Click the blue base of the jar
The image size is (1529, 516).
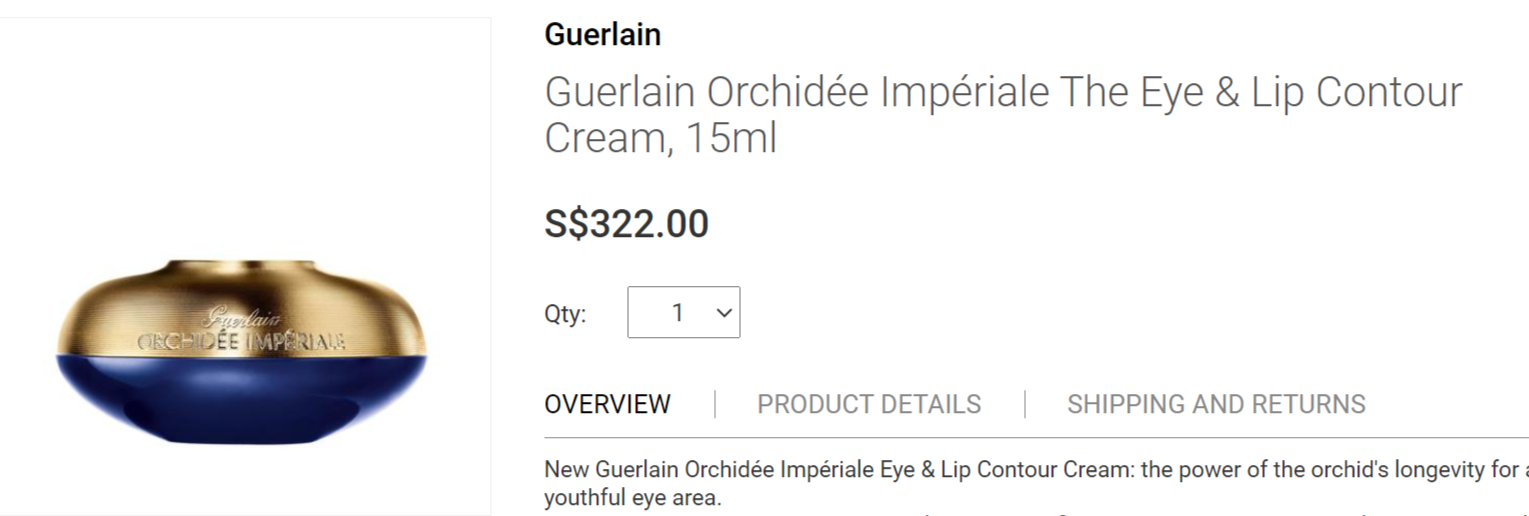point(241,400)
